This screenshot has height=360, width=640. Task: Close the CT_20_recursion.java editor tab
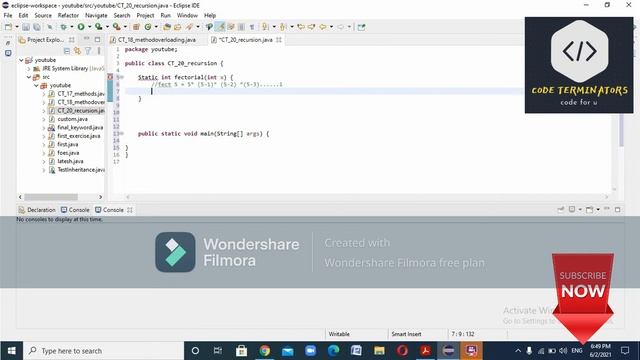279,40
